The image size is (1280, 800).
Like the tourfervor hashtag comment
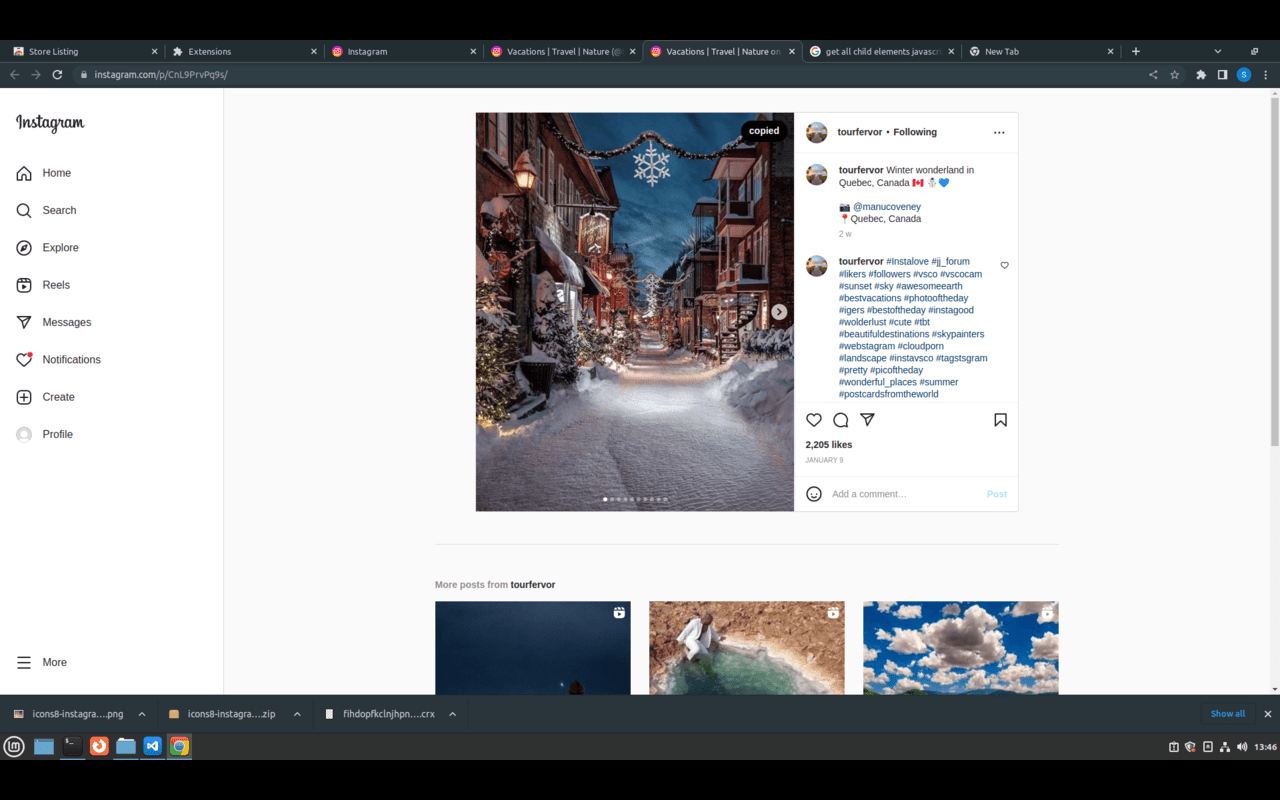pos(1004,264)
